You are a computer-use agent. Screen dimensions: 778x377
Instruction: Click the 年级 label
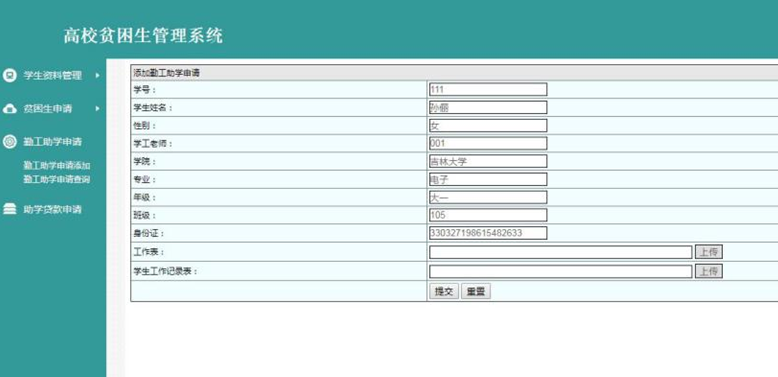pos(144,197)
